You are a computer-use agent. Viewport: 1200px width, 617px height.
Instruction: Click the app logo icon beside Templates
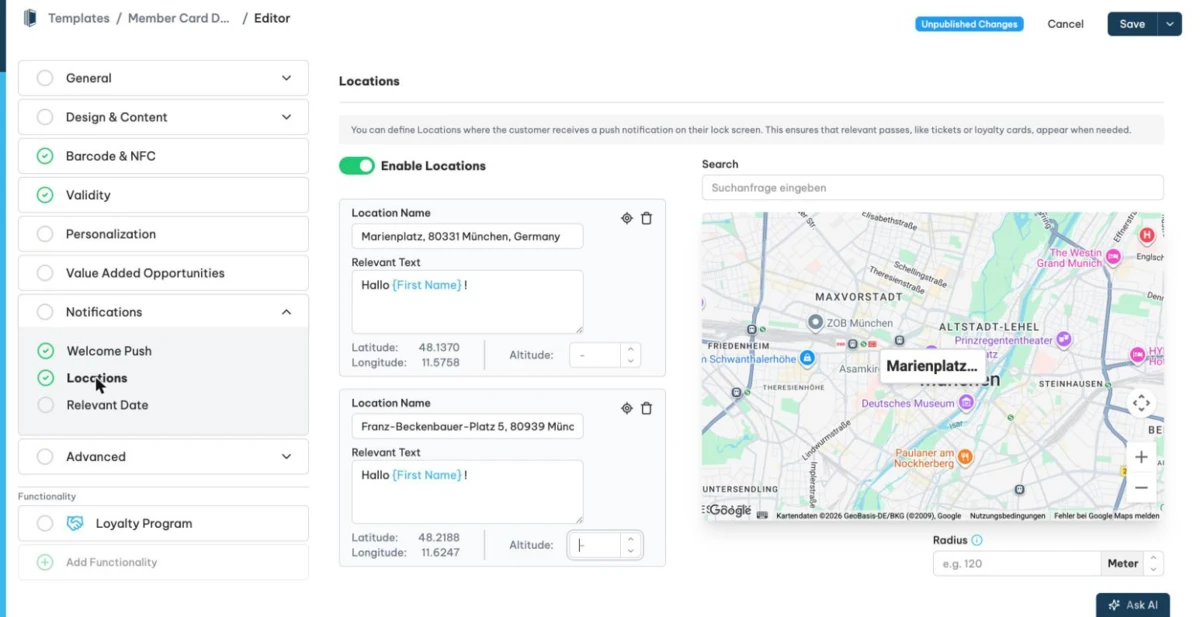(30, 18)
